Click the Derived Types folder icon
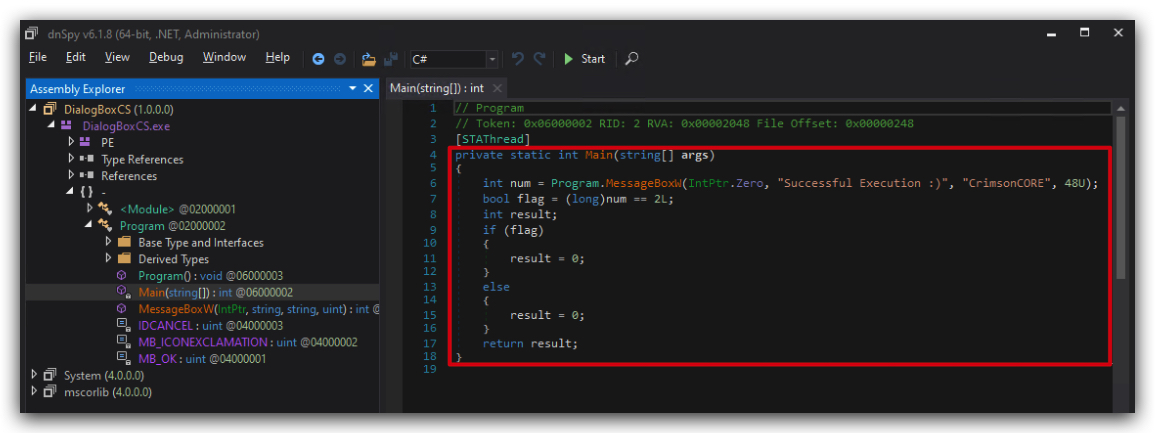 coord(124,259)
